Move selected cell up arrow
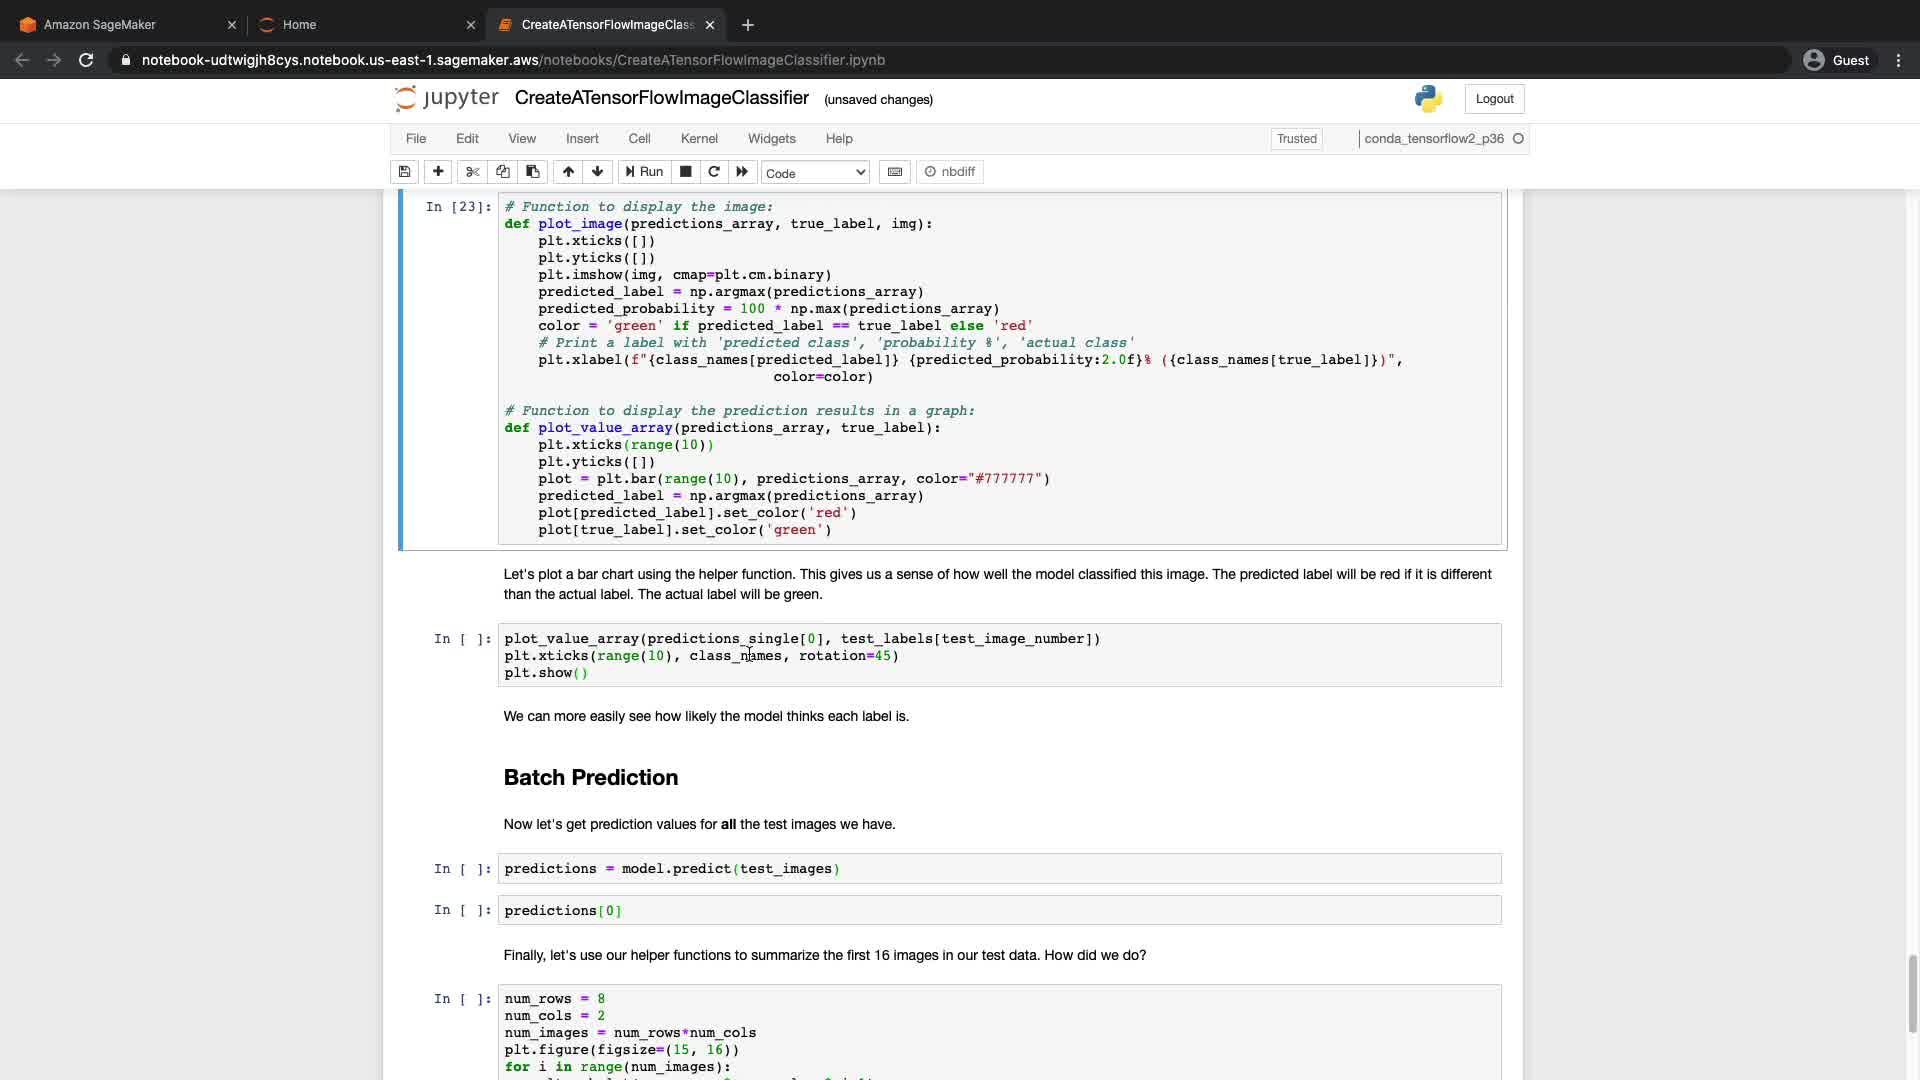 tap(568, 172)
